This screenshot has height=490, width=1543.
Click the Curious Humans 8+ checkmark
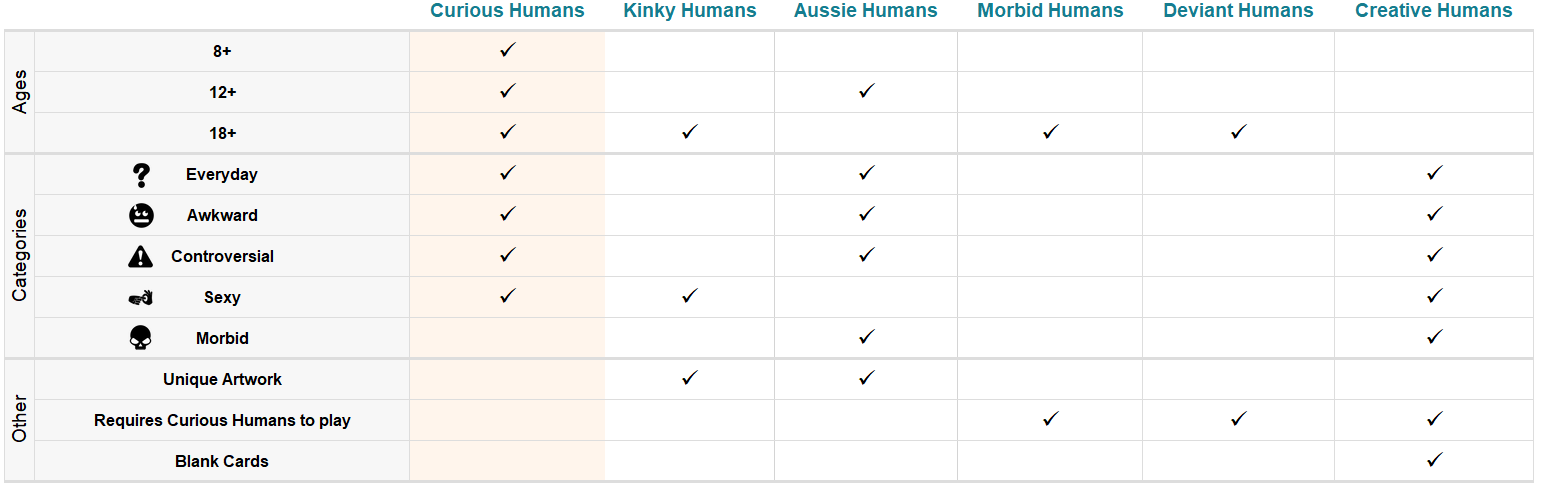point(507,50)
